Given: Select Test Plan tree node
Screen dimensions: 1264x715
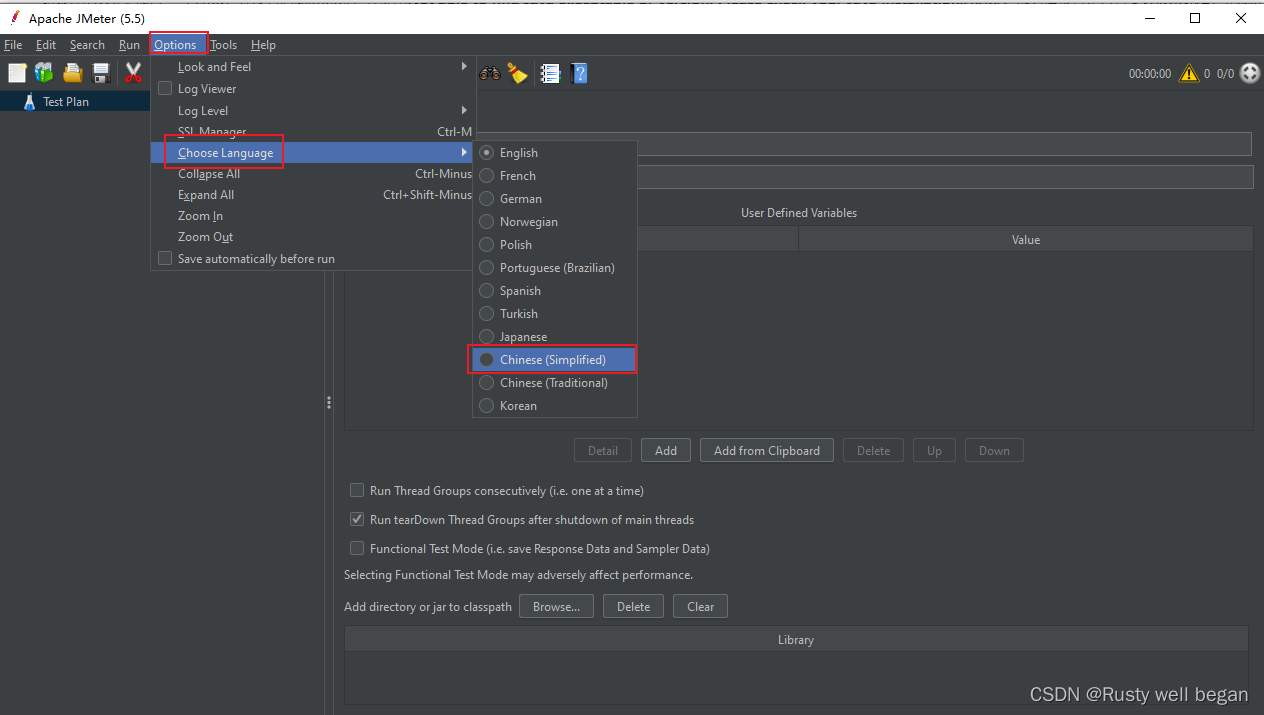Looking at the screenshot, I should (x=66, y=102).
